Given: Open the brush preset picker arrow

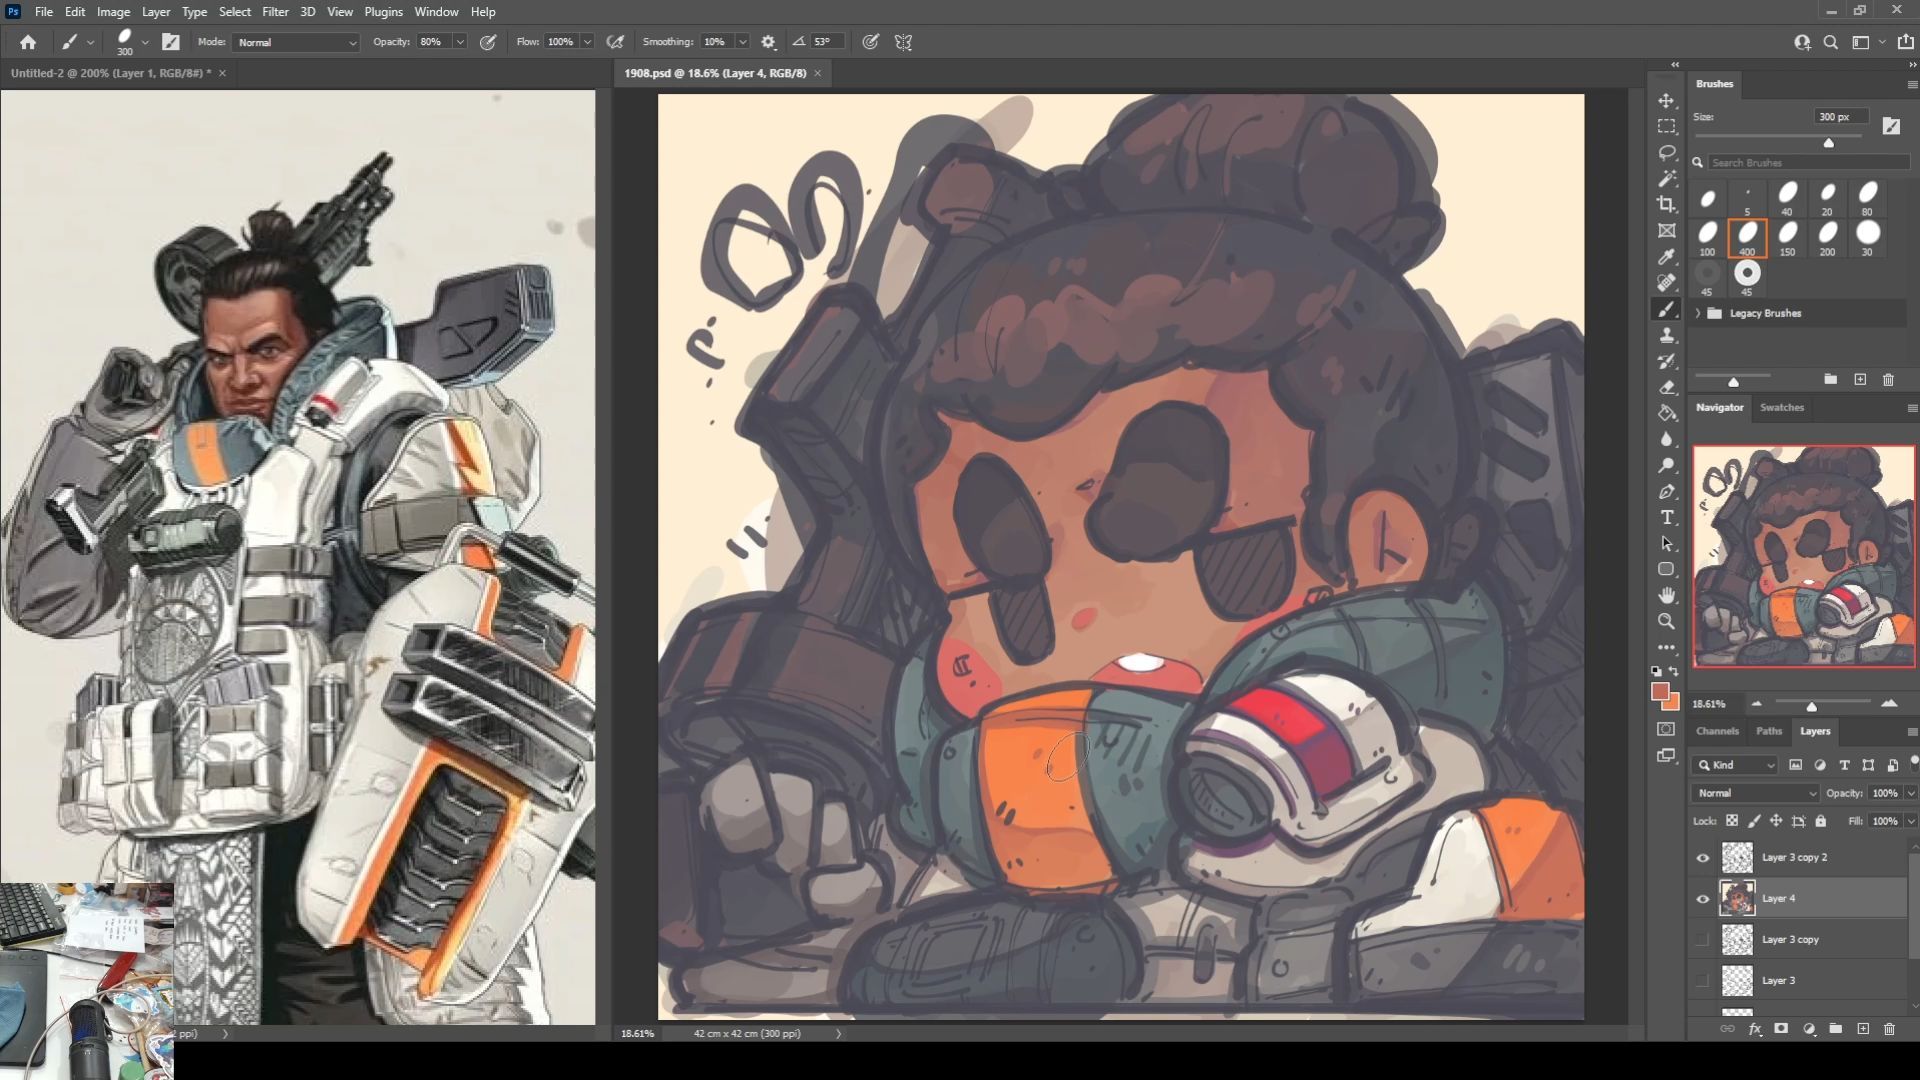Looking at the screenshot, I should tap(145, 42).
